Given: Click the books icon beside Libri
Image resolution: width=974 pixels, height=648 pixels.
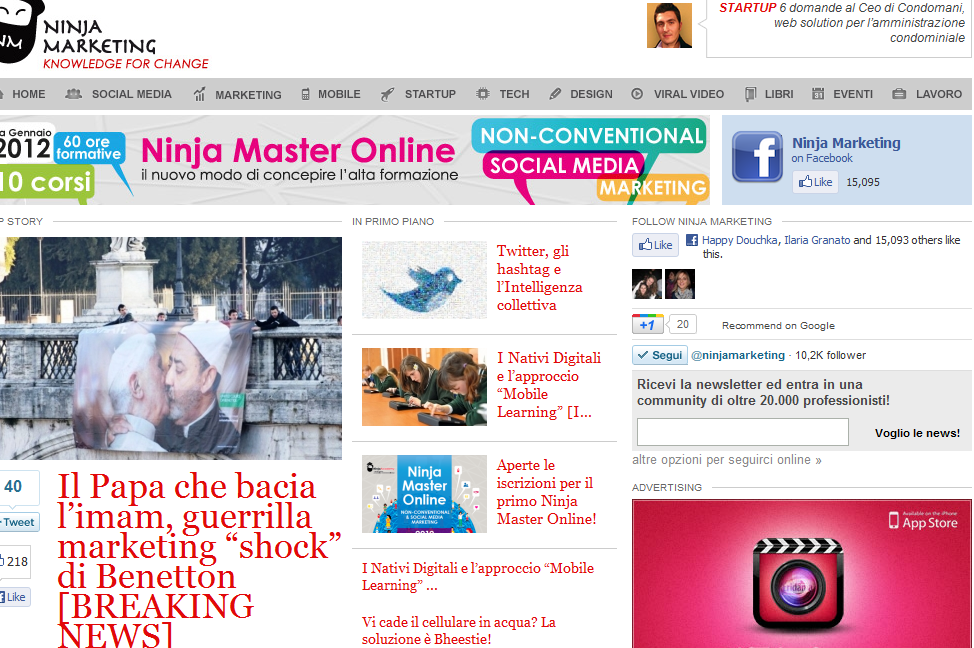Looking at the screenshot, I should (x=751, y=94).
